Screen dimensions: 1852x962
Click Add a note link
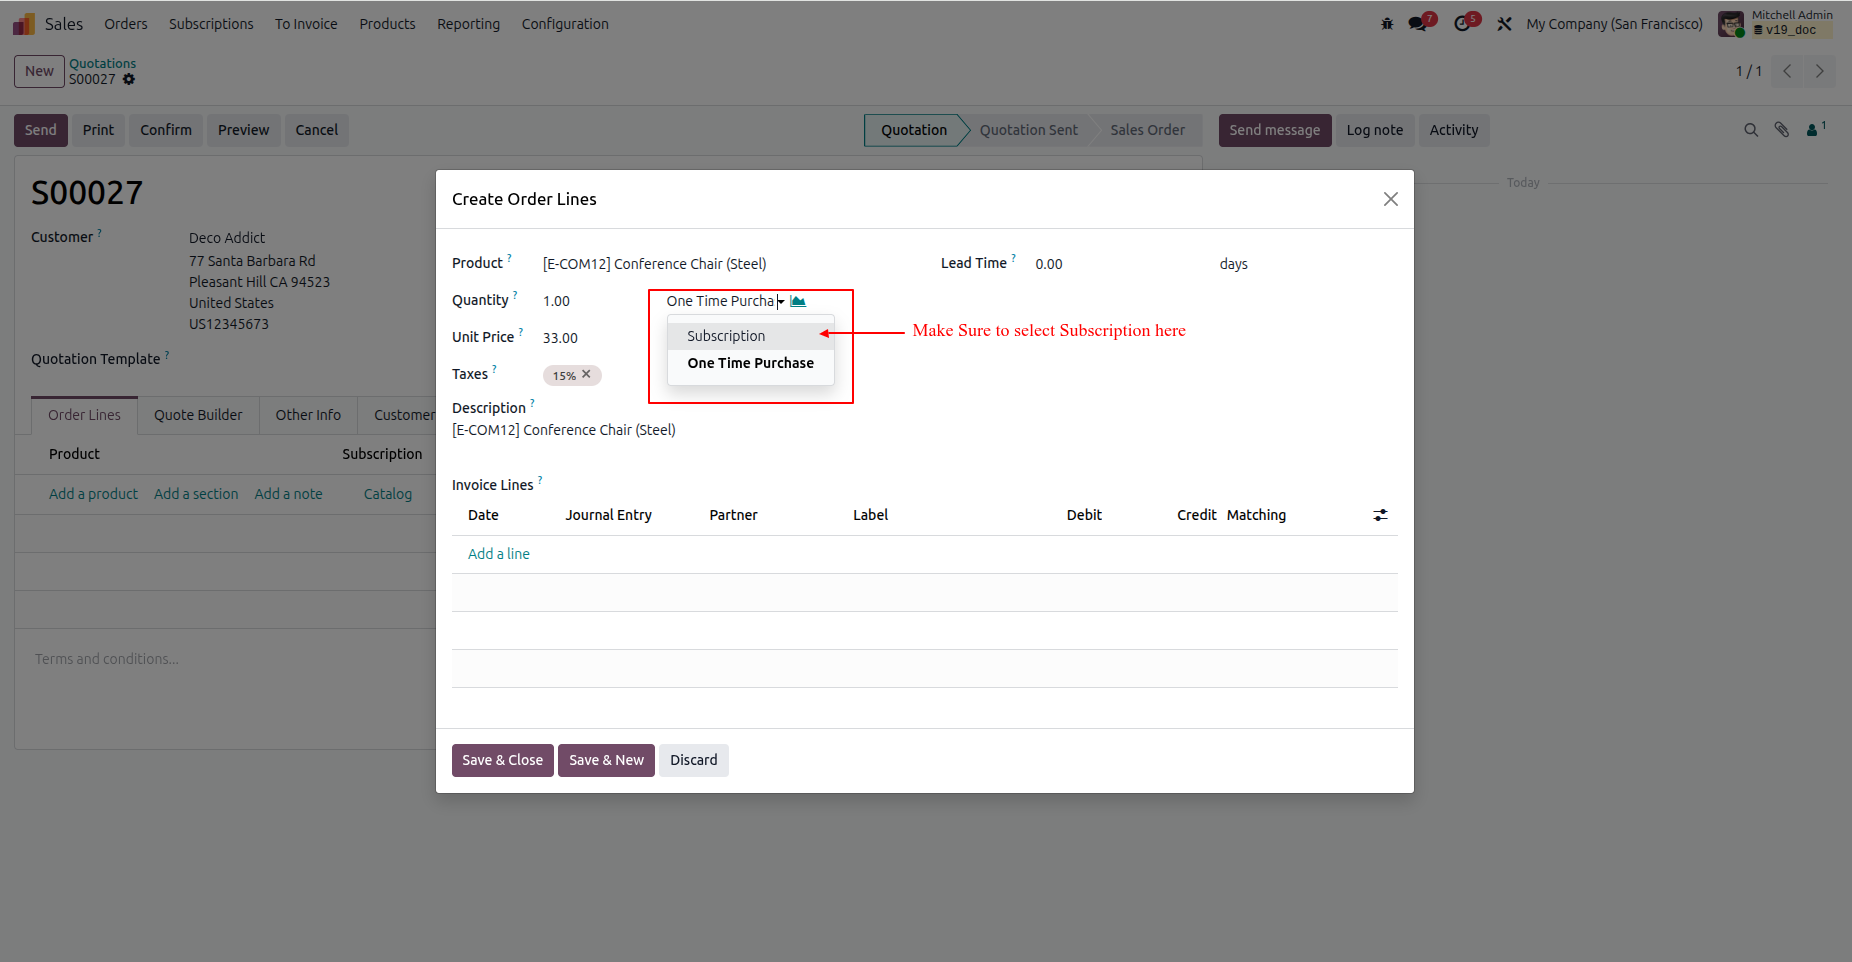pyautogui.click(x=289, y=494)
